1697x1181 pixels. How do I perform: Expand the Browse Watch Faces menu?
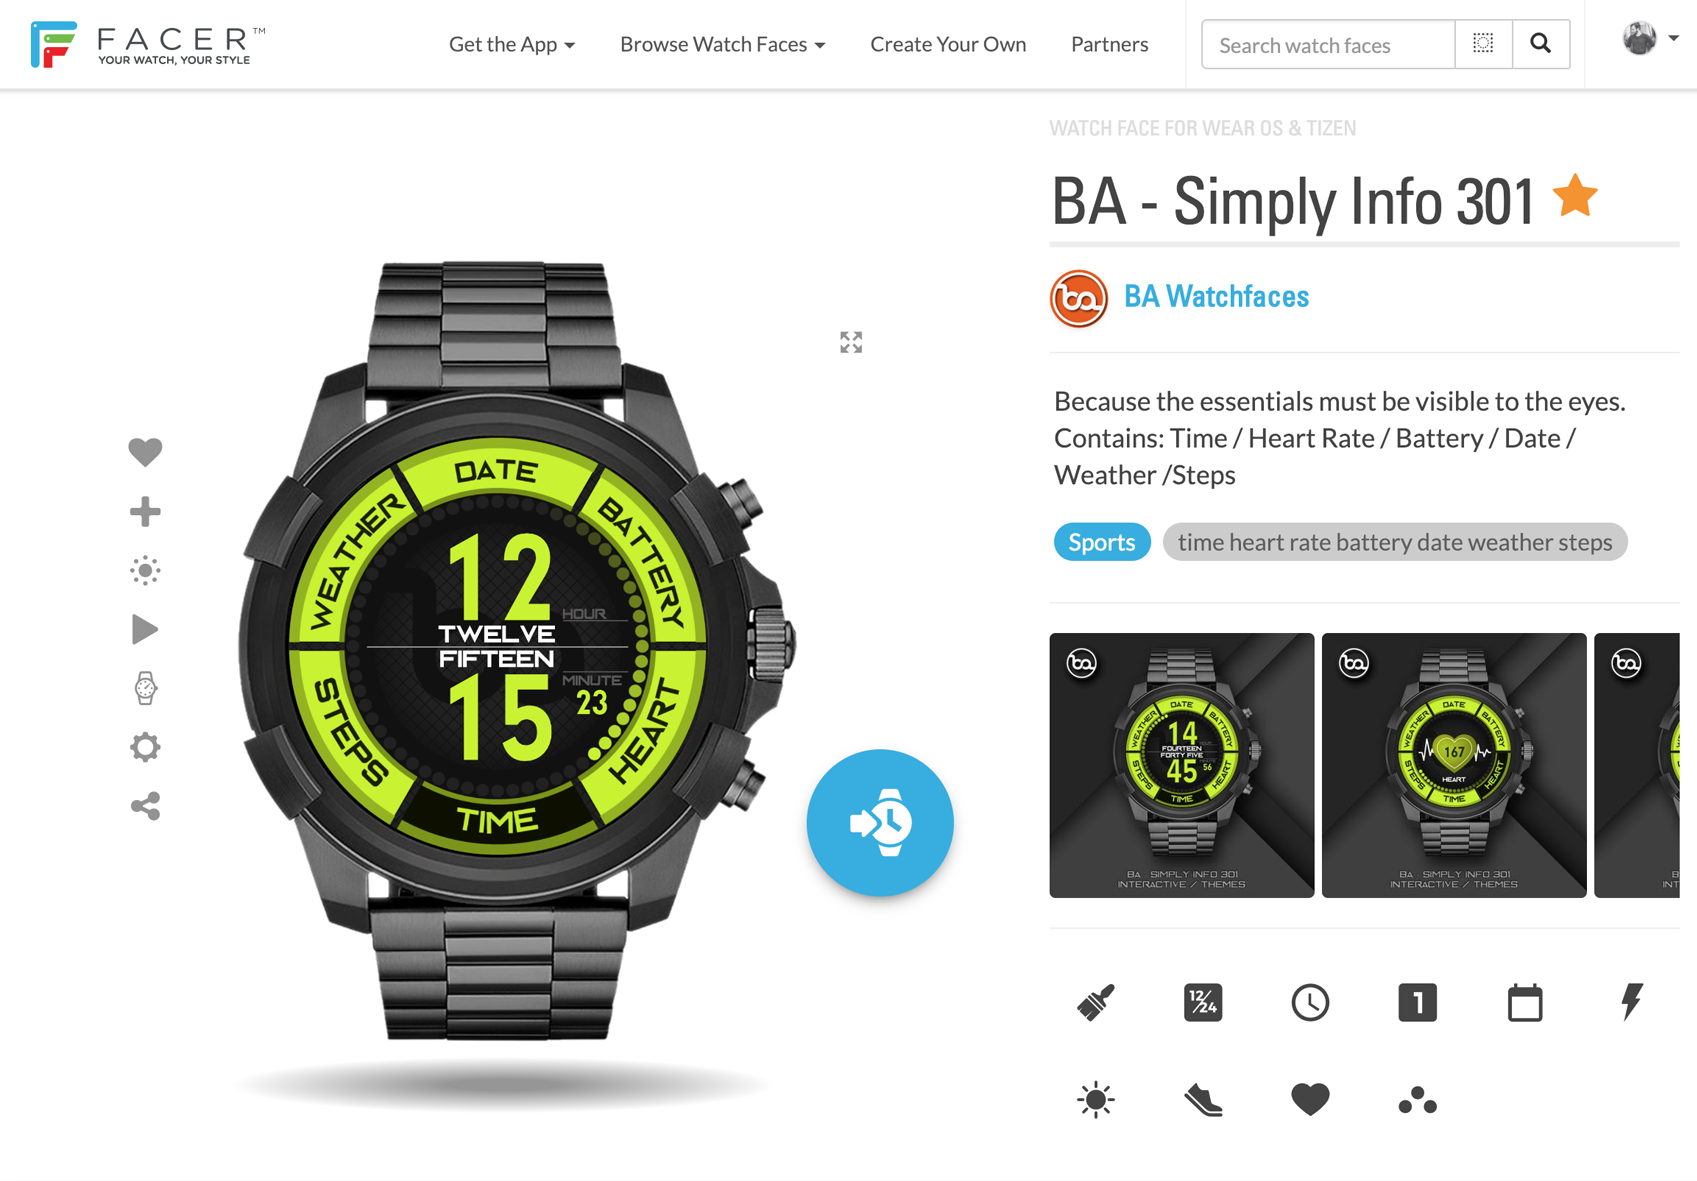[722, 44]
